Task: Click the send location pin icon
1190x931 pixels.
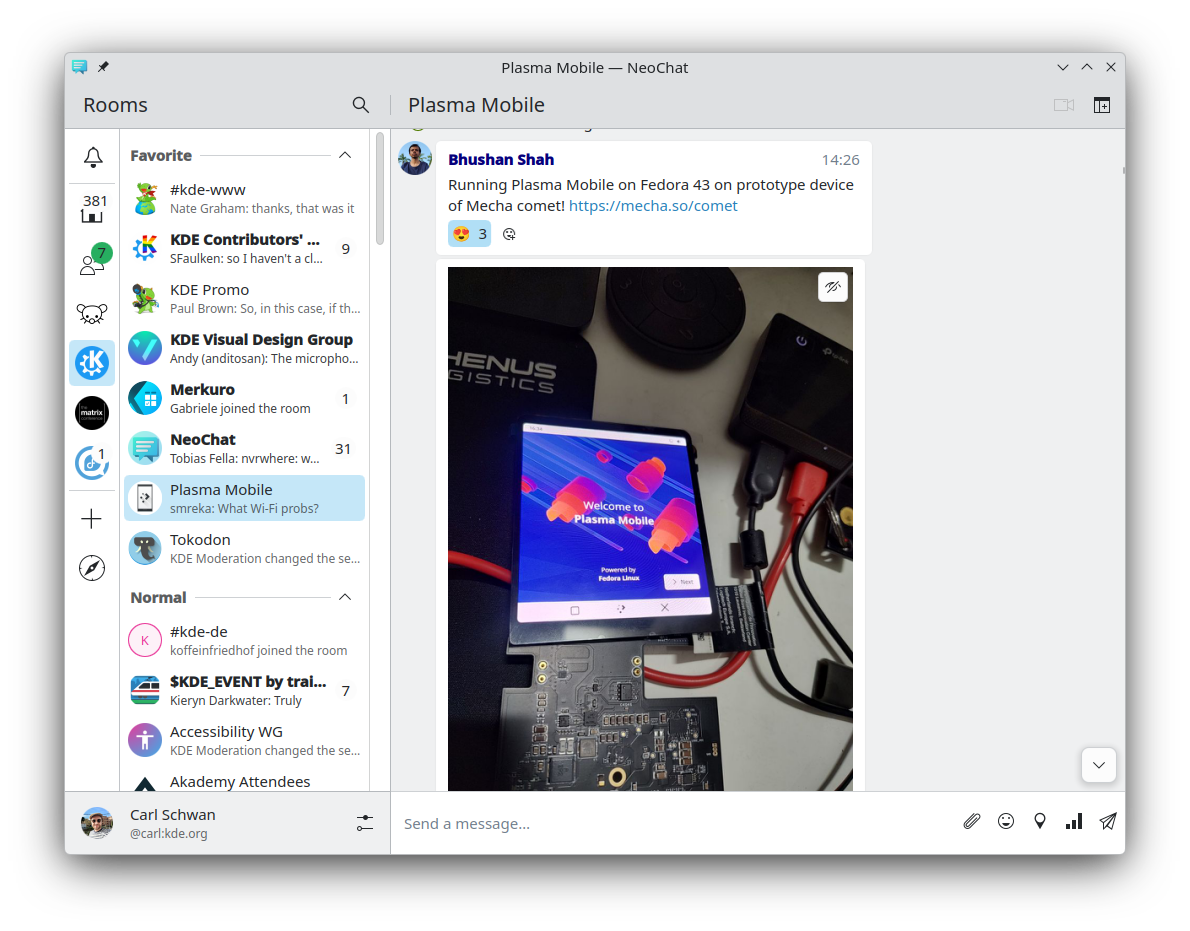Action: click(1040, 821)
